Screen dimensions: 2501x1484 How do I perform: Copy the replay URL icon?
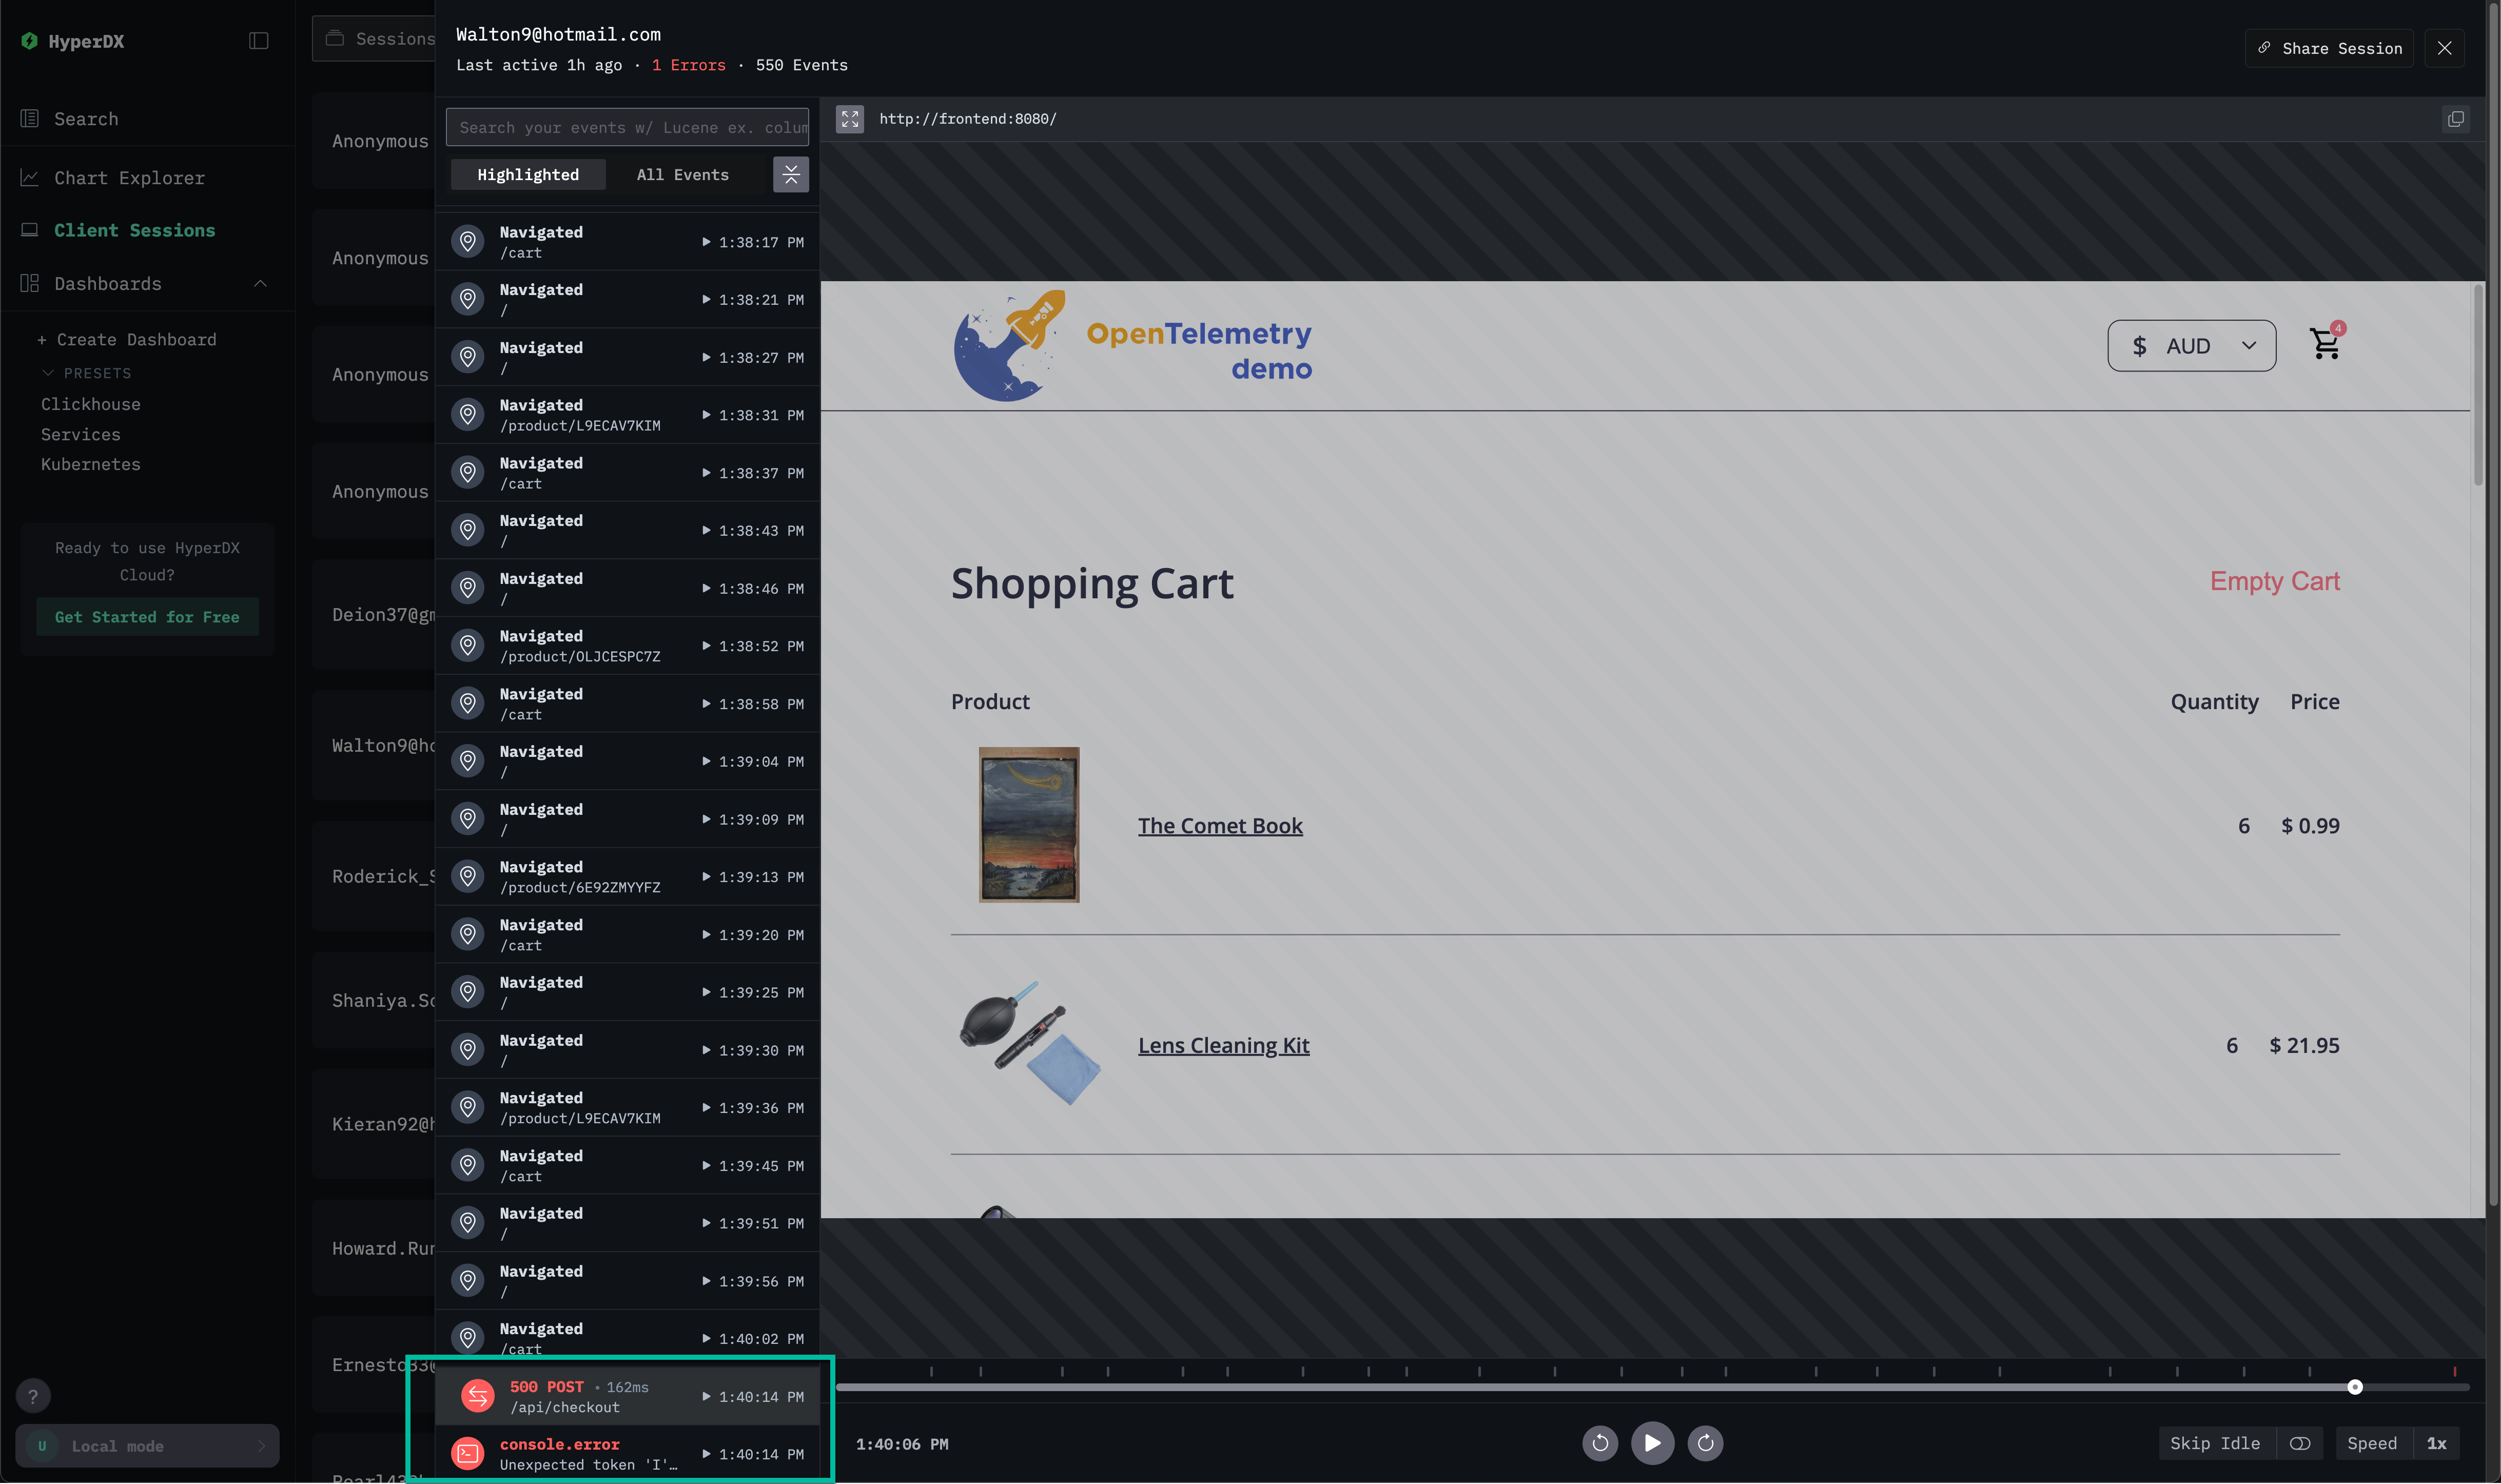(2455, 119)
